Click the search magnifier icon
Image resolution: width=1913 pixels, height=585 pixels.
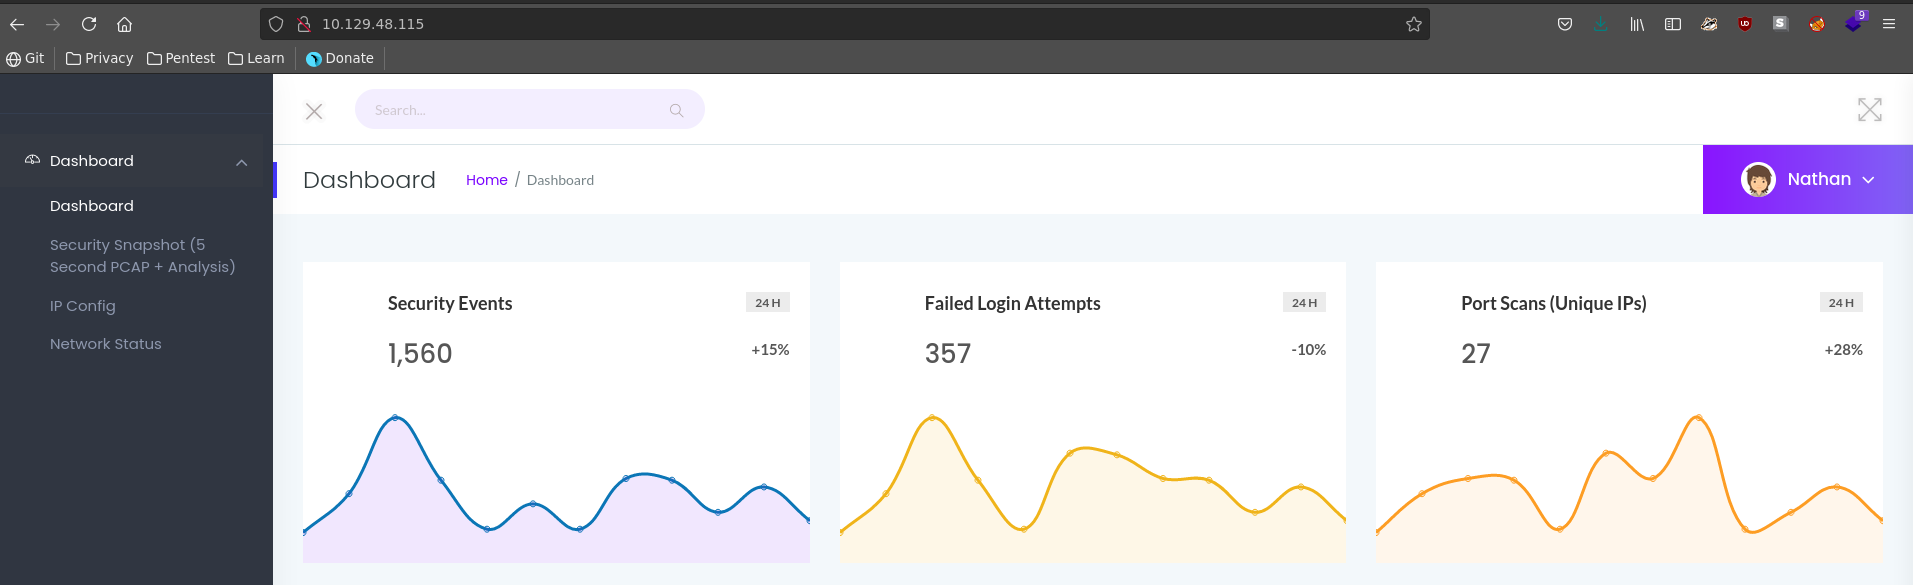676,110
